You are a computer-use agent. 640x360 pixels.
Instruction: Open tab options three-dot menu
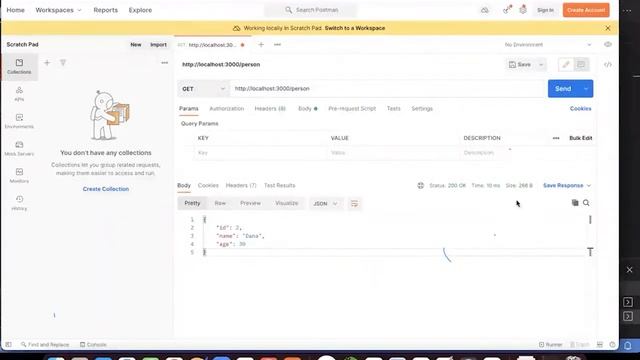277,44
